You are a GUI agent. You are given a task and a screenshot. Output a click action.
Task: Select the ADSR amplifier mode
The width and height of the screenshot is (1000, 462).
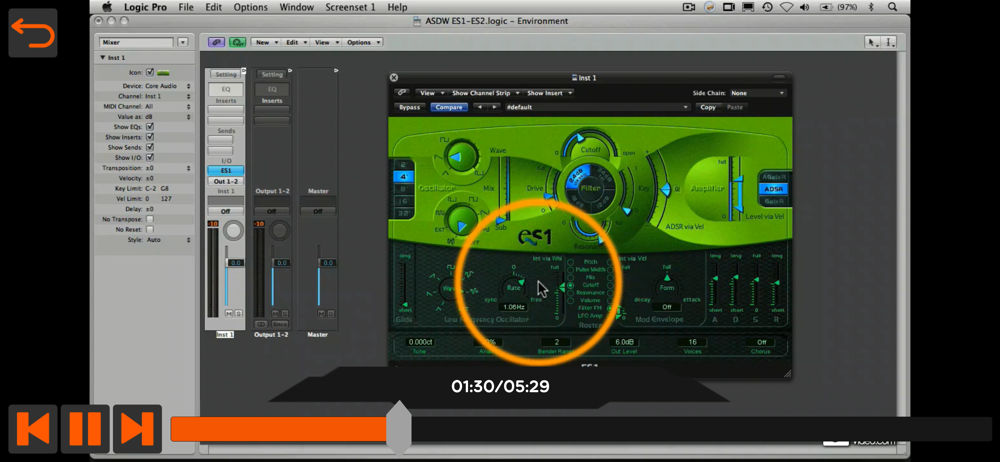773,189
